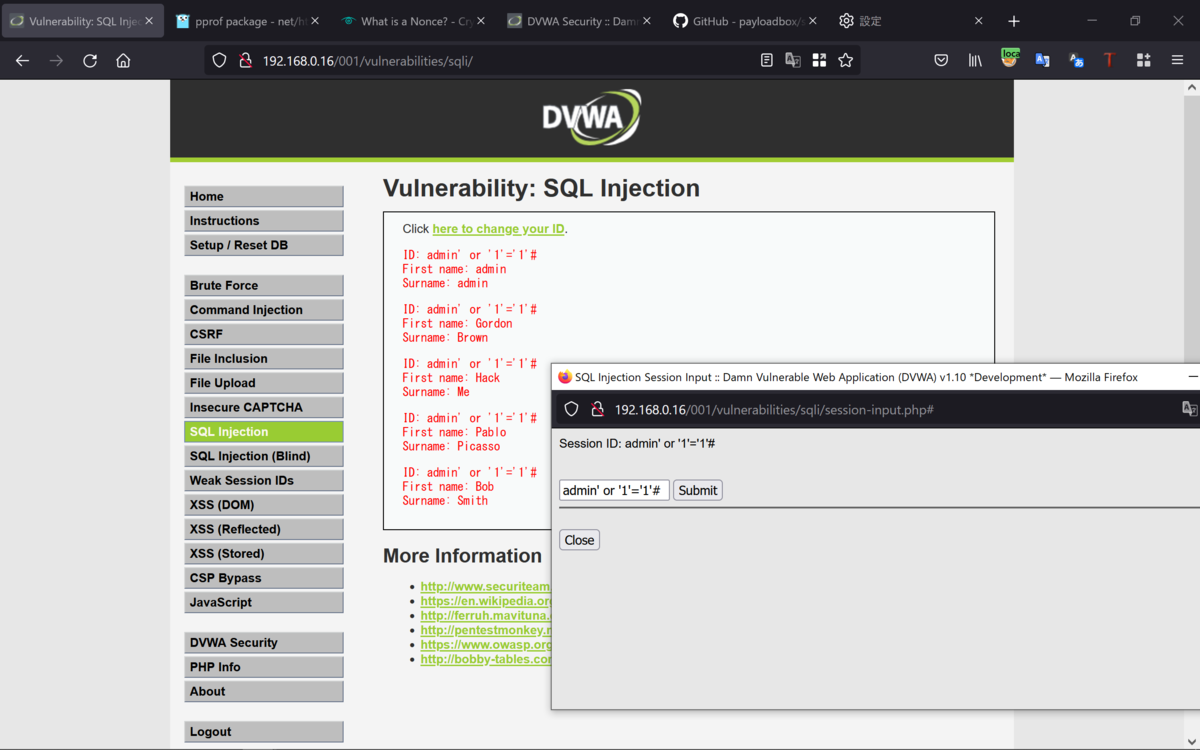The image size is (1200, 750).
Task: Click the insecure connection lock icon in main address bar
Action: (x=245, y=60)
